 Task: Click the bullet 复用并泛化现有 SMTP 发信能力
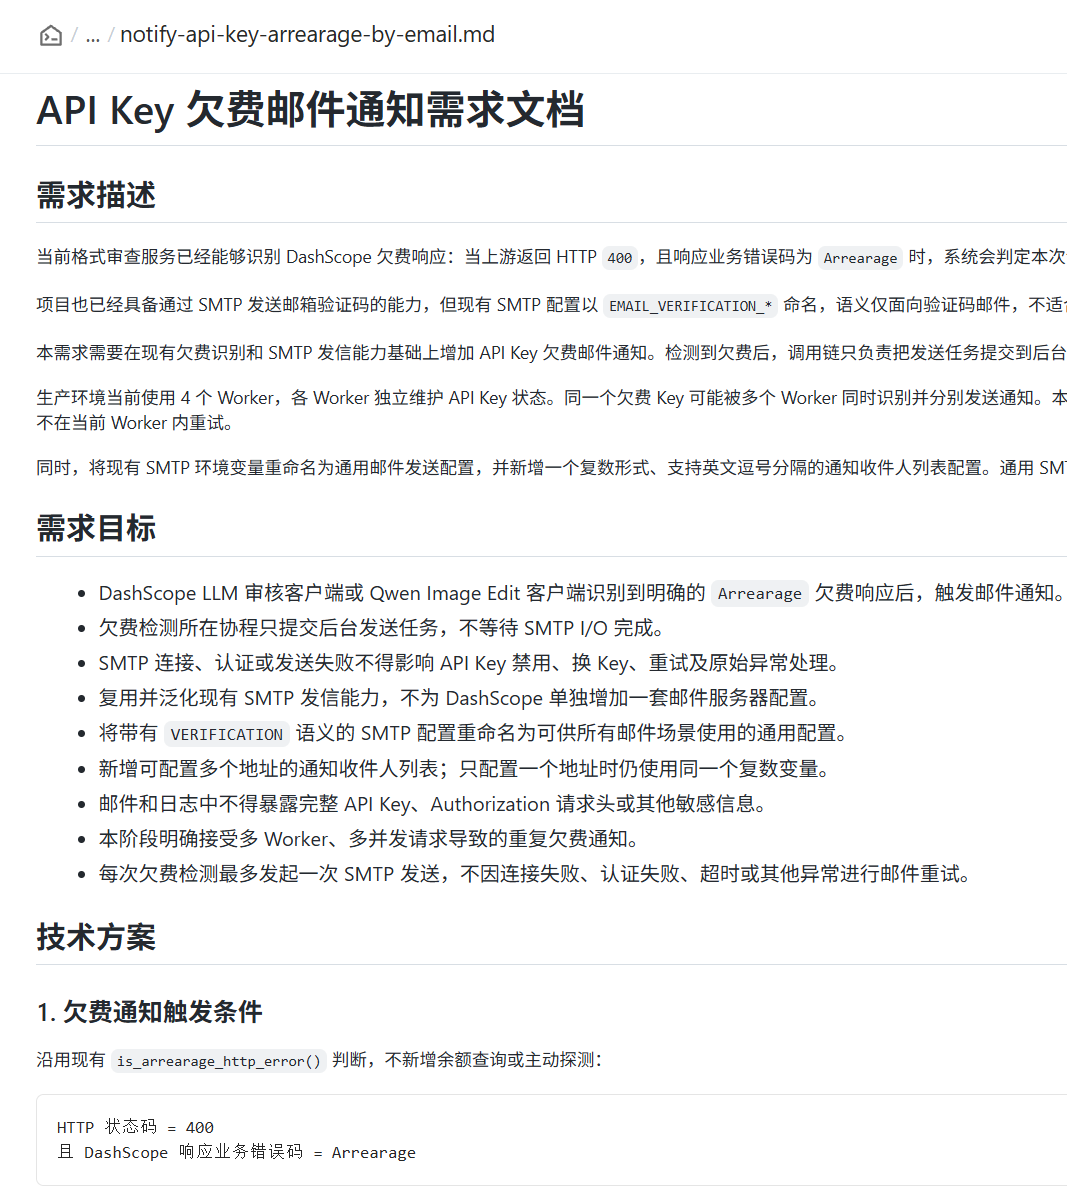point(461,699)
